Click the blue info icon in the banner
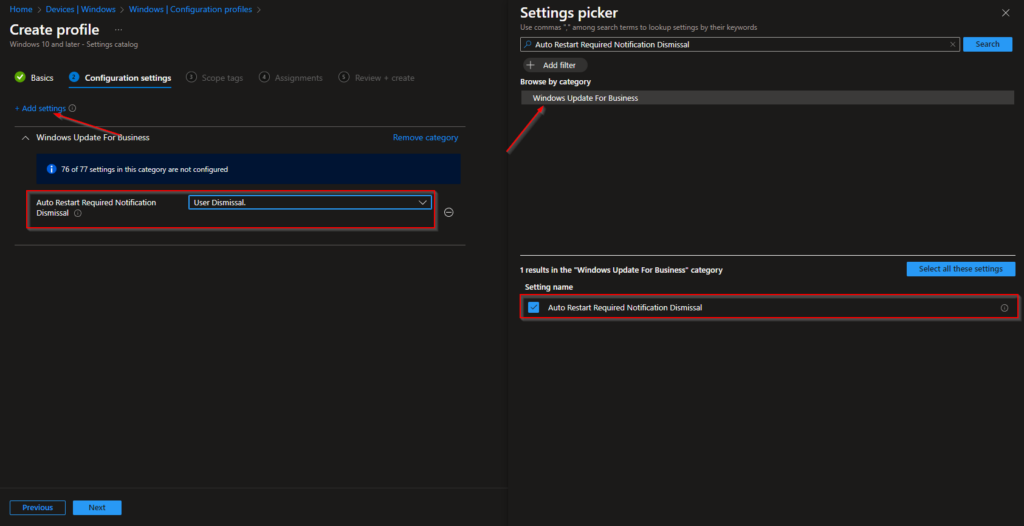1024x526 pixels. [x=52, y=169]
